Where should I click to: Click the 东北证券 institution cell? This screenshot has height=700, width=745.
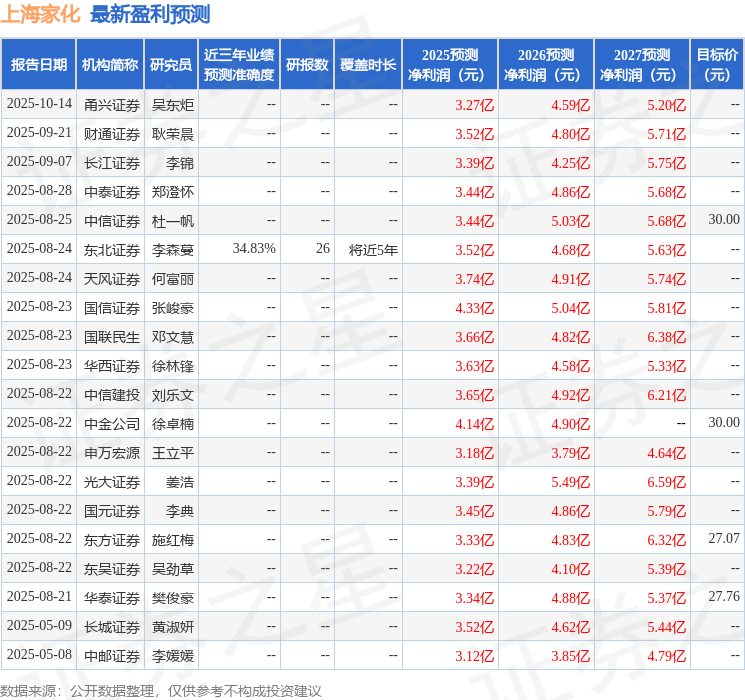click(x=112, y=250)
